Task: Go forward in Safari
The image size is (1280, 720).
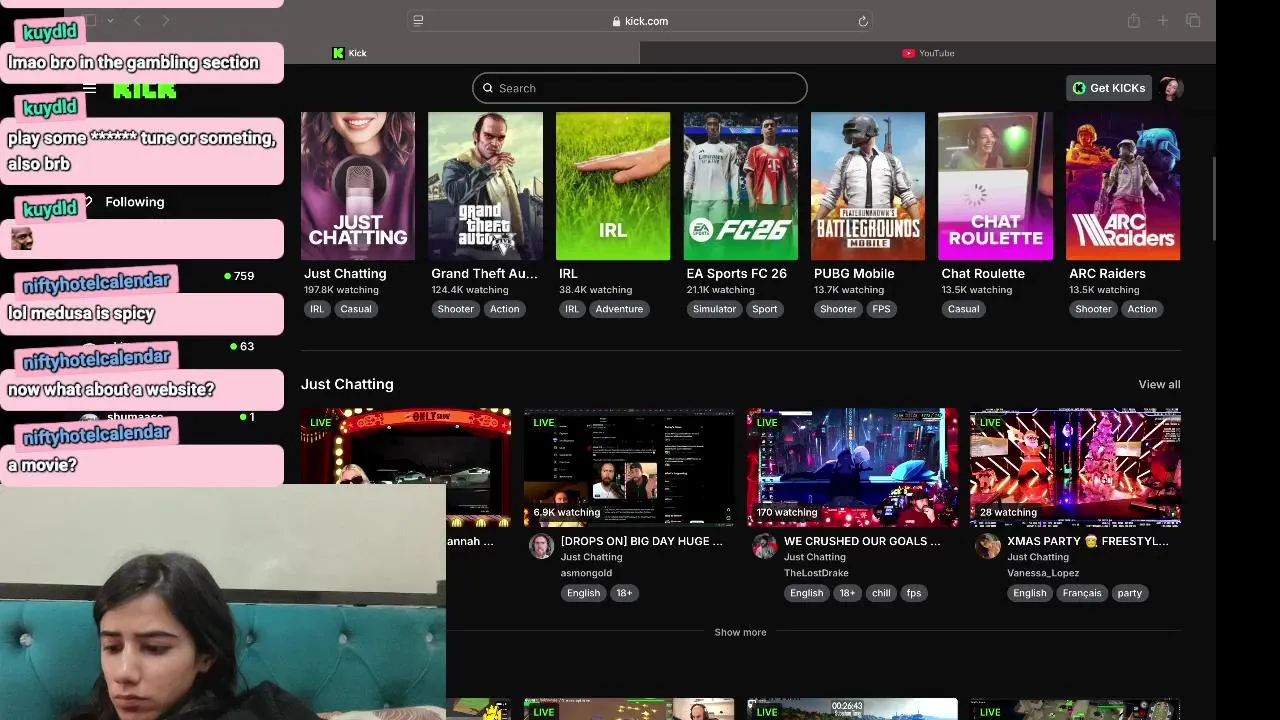Action: (x=166, y=21)
